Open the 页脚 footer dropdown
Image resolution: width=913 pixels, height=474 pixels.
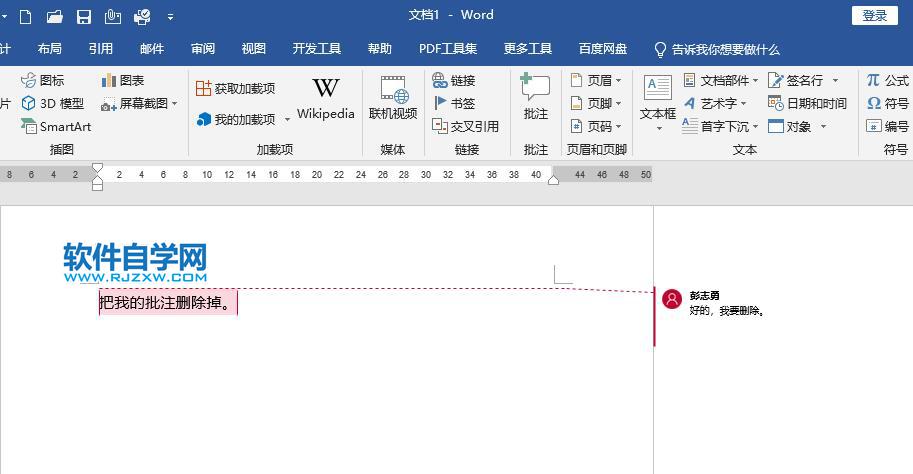(596, 104)
